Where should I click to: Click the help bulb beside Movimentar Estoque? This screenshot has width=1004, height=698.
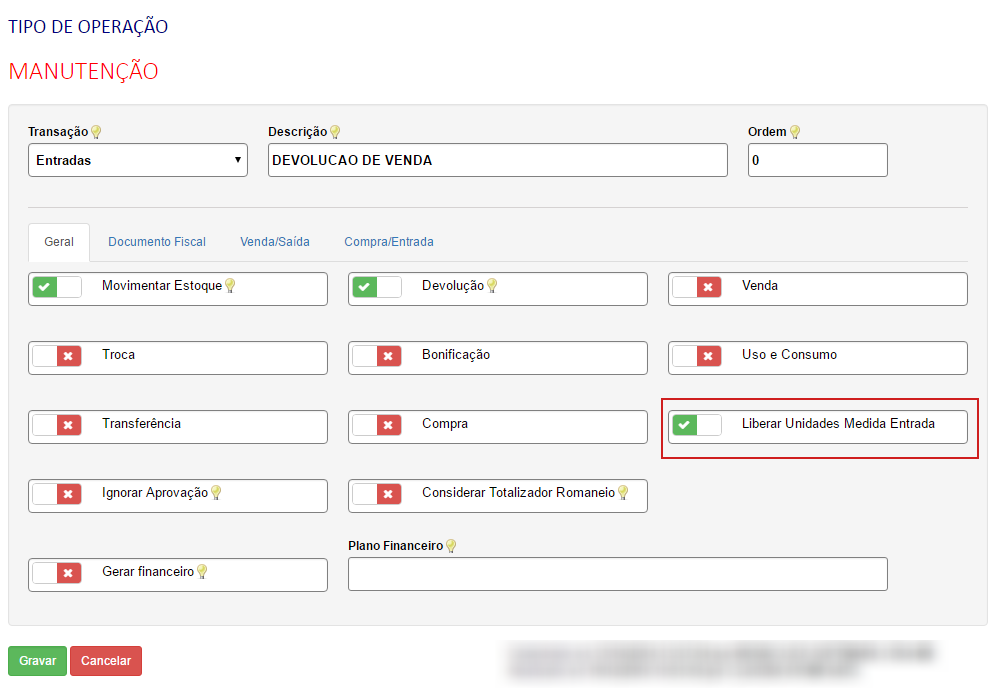tap(229, 286)
